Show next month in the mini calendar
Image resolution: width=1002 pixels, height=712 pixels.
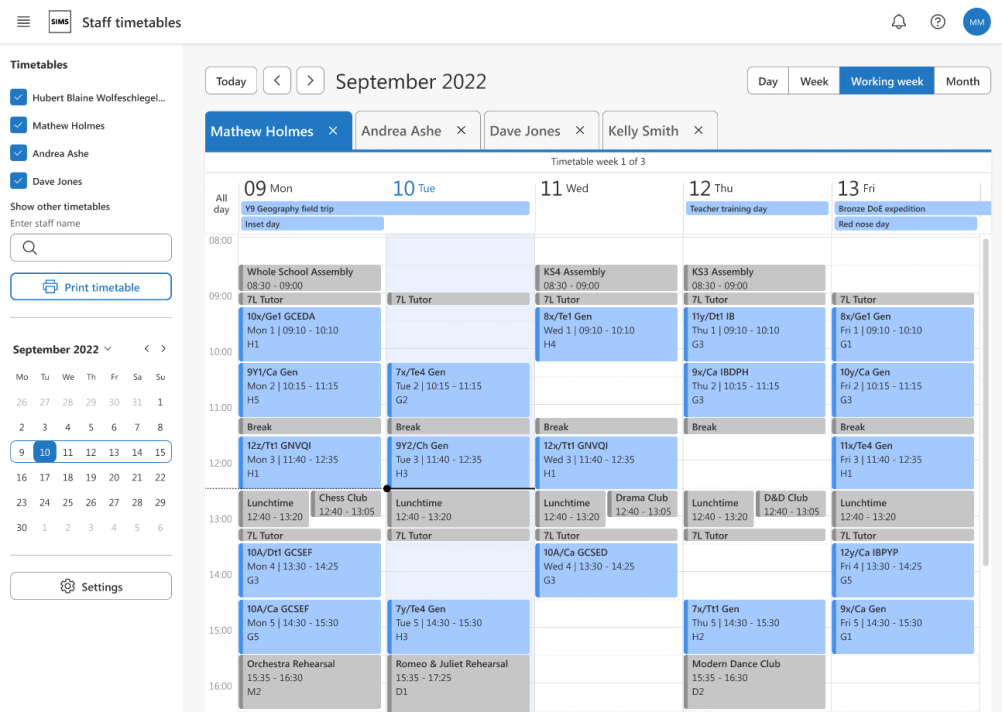[164, 349]
